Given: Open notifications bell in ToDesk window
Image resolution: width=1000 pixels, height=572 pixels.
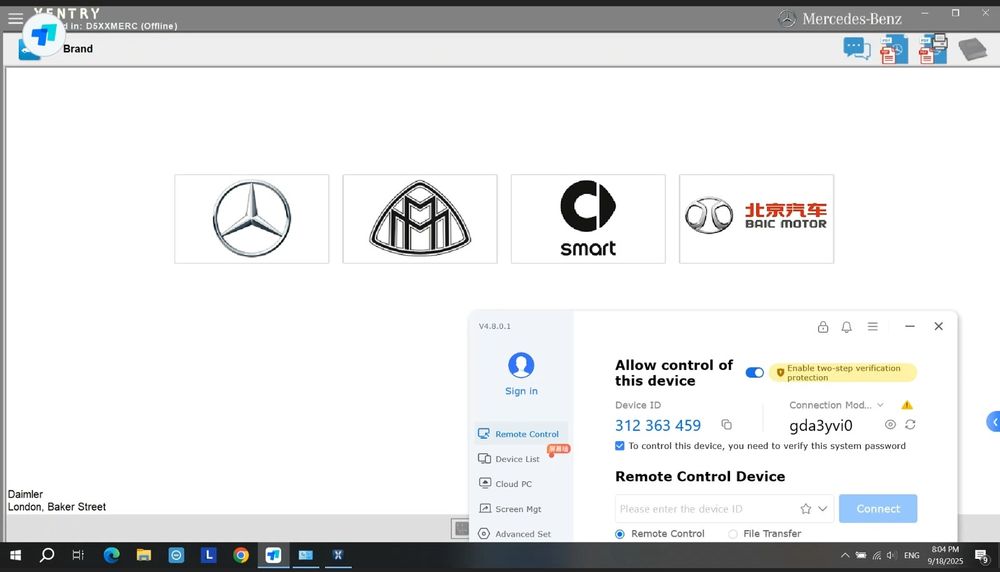Looking at the screenshot, I should point(846,326).
